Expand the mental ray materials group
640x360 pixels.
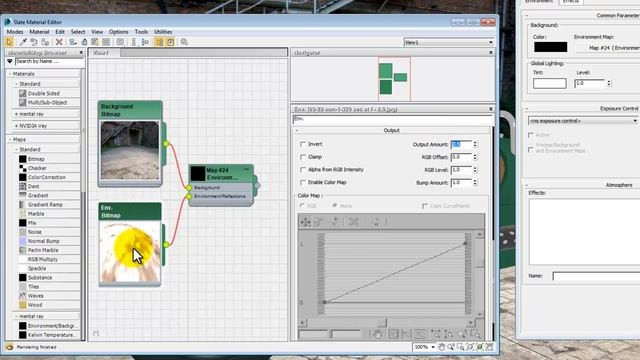[x=16, y=114]
